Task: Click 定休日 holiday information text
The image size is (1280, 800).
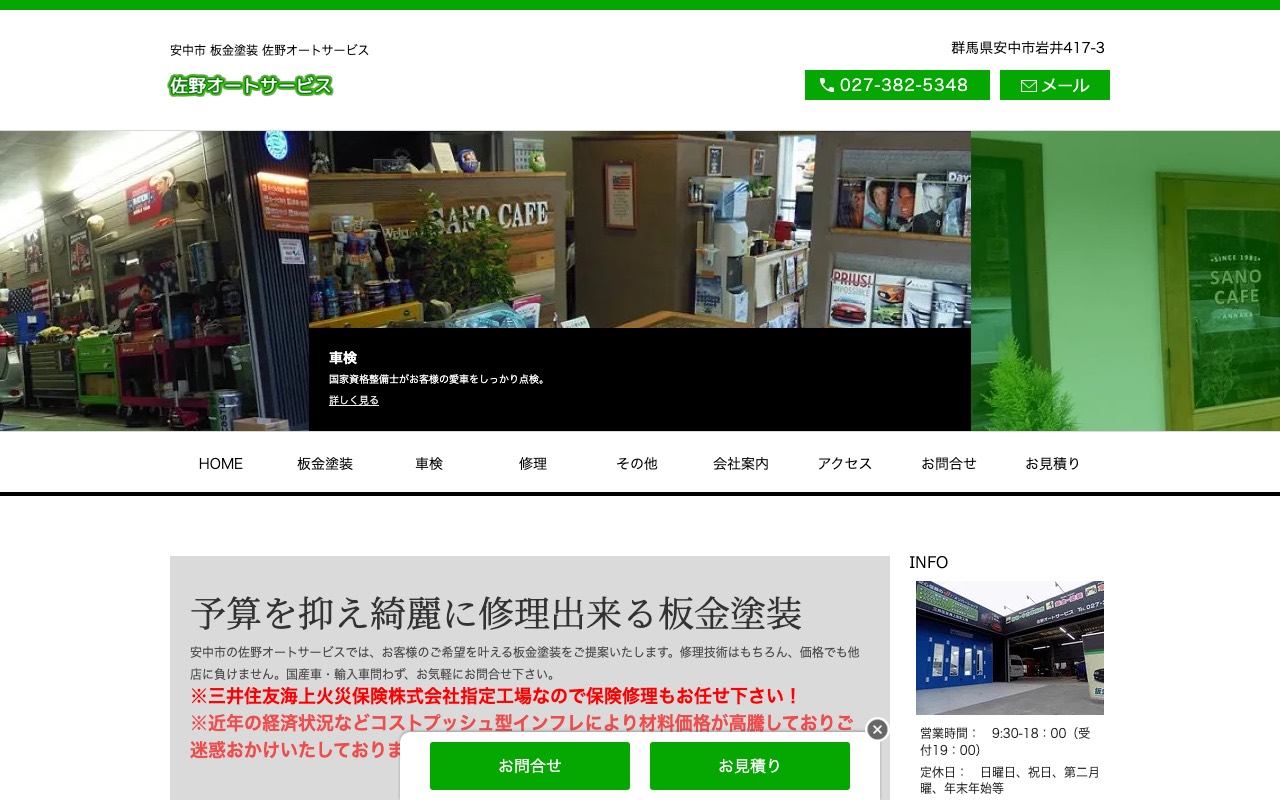Action: coord(1010,780)
